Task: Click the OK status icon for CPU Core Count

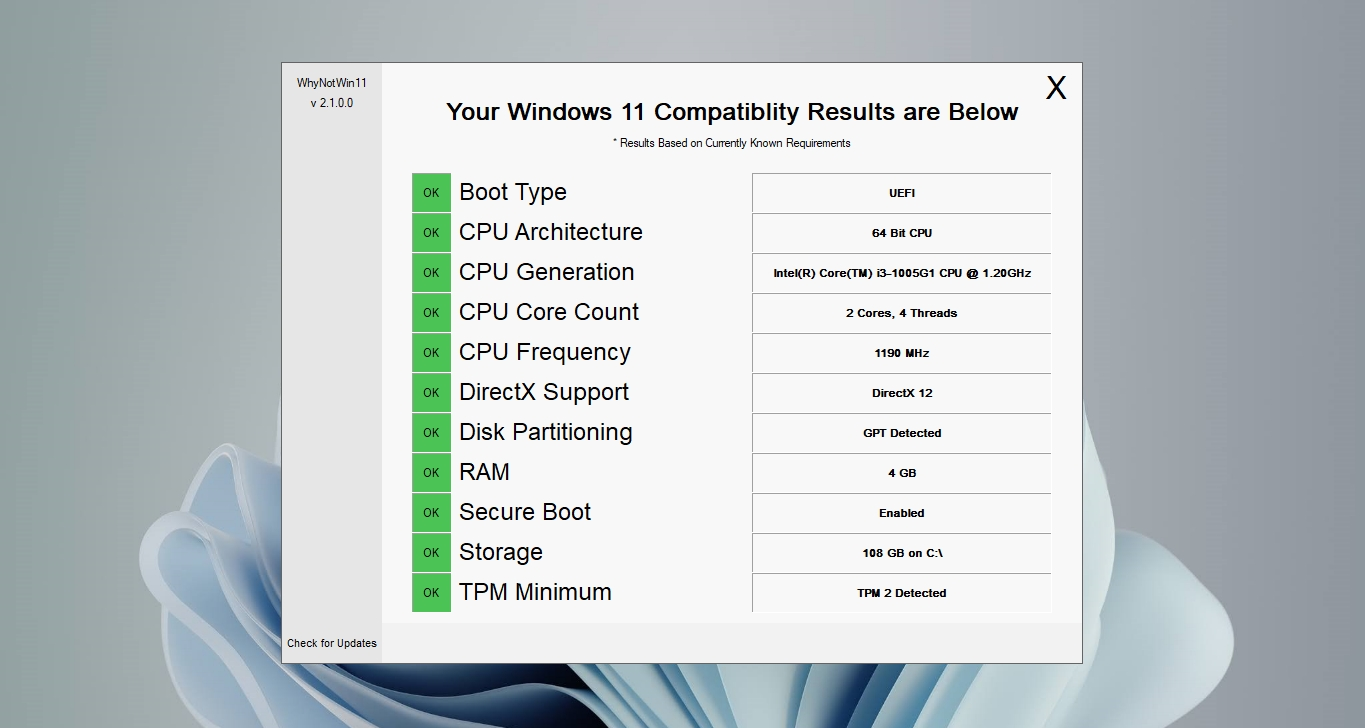Action: tap(431, 313)
